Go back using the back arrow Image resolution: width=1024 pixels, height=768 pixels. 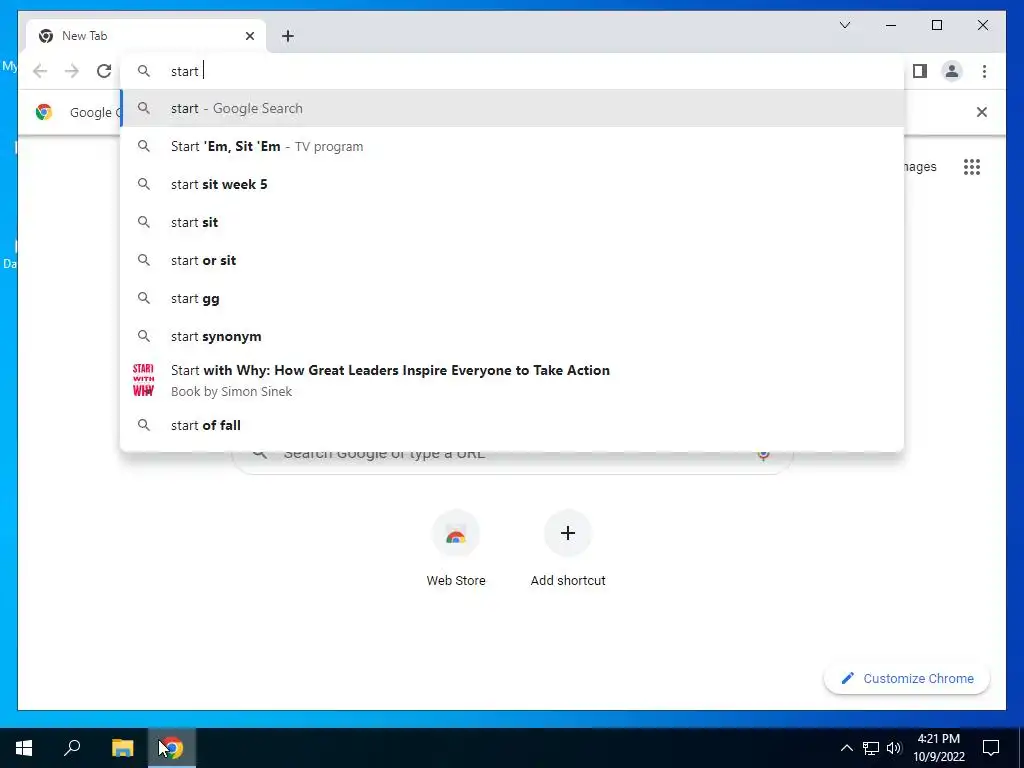click(x=40, y=71)
